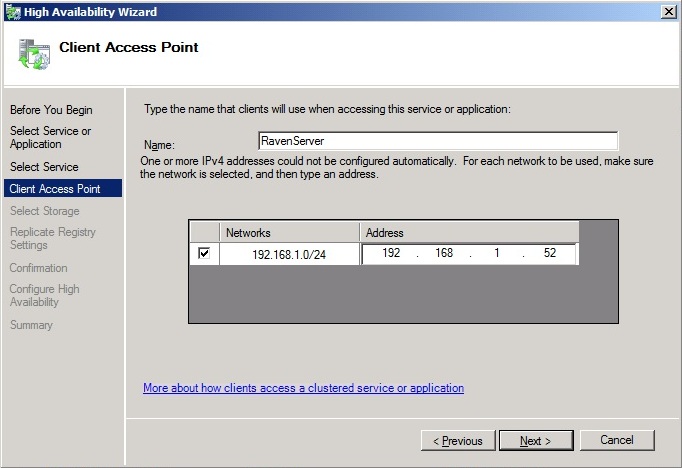Uncheck the 192.168.1.0/24 network checkbox
The height and width of the screenshot is (468, 682).
pyautogui.click(x=204, y=253)
